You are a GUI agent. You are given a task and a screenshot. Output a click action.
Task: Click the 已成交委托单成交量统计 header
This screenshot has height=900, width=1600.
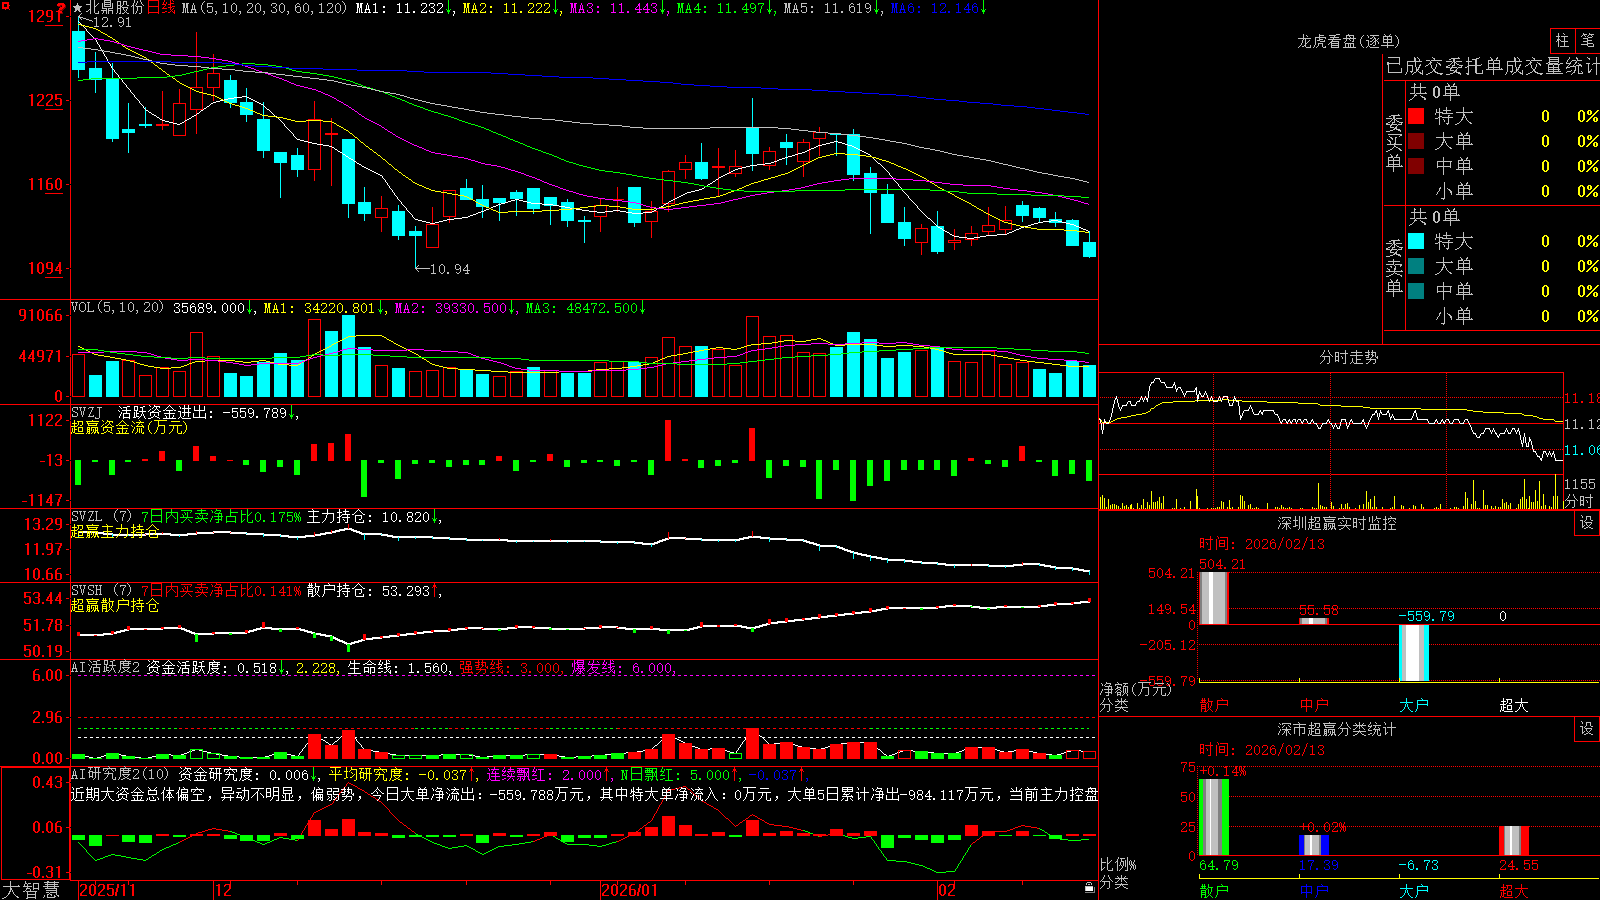[x=1492, y=66]
